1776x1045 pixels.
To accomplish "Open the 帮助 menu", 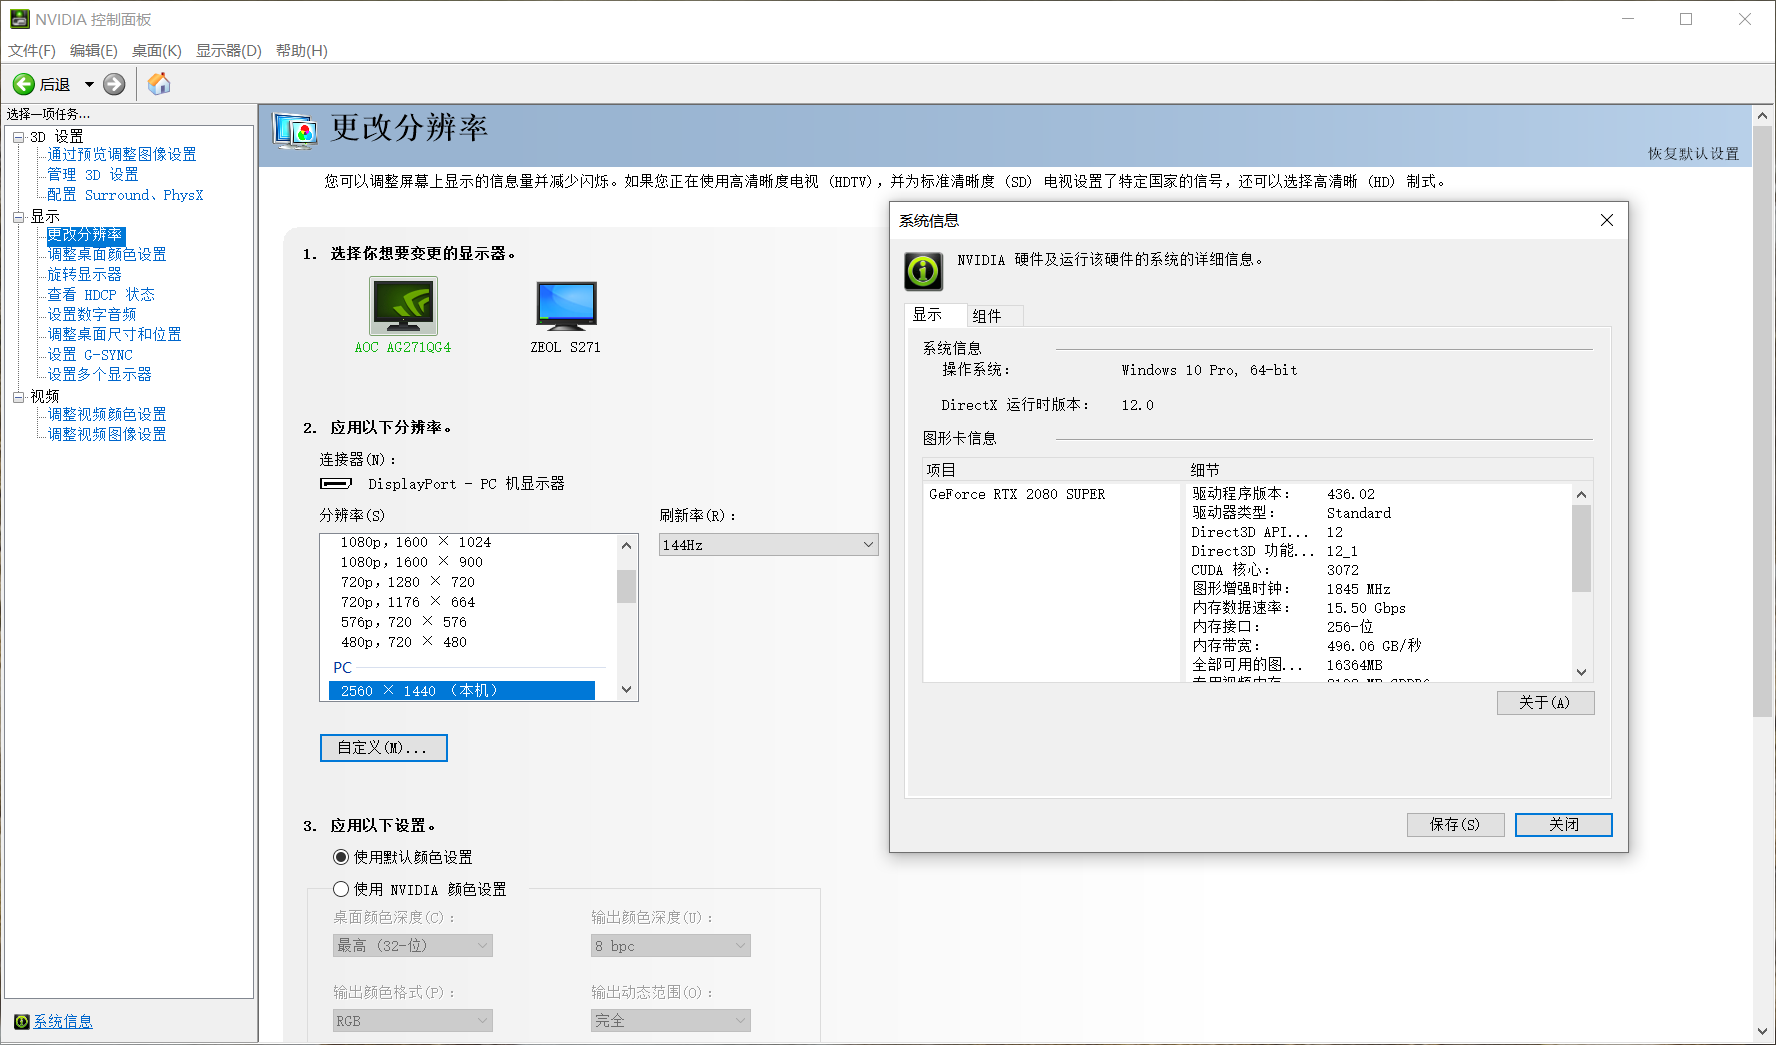I will tap(301, 50).
